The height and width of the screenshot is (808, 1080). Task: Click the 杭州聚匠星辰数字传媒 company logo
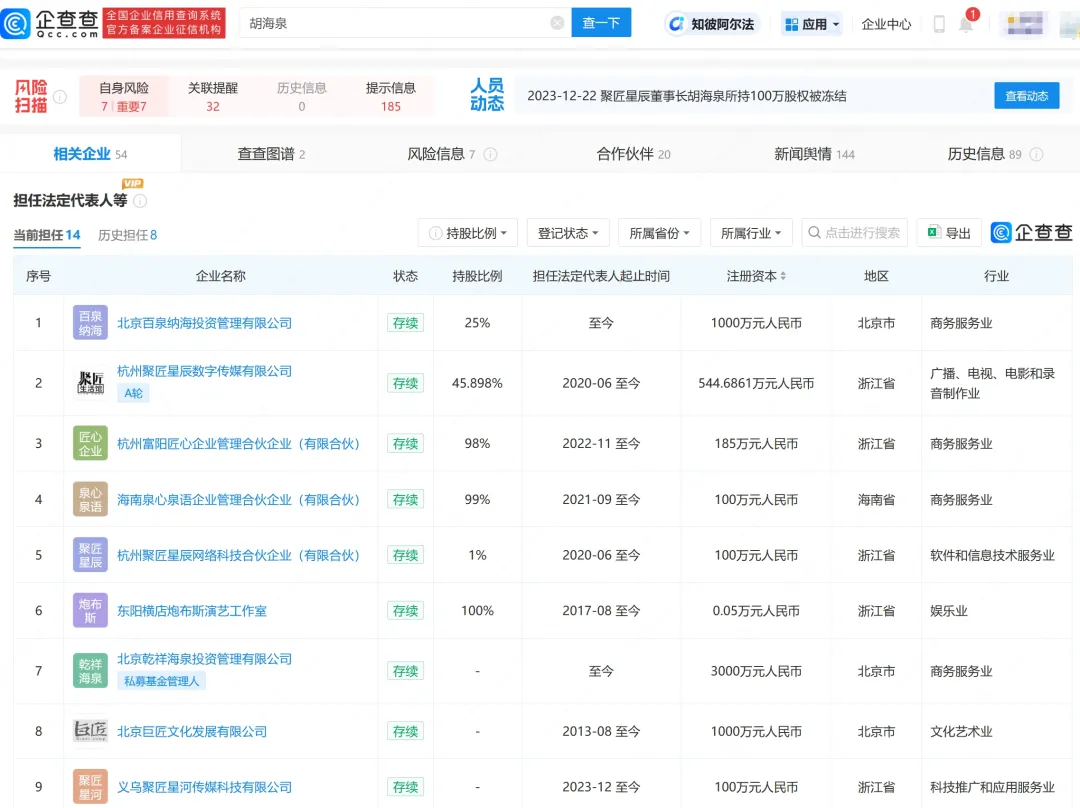click(x=90, y=383)
